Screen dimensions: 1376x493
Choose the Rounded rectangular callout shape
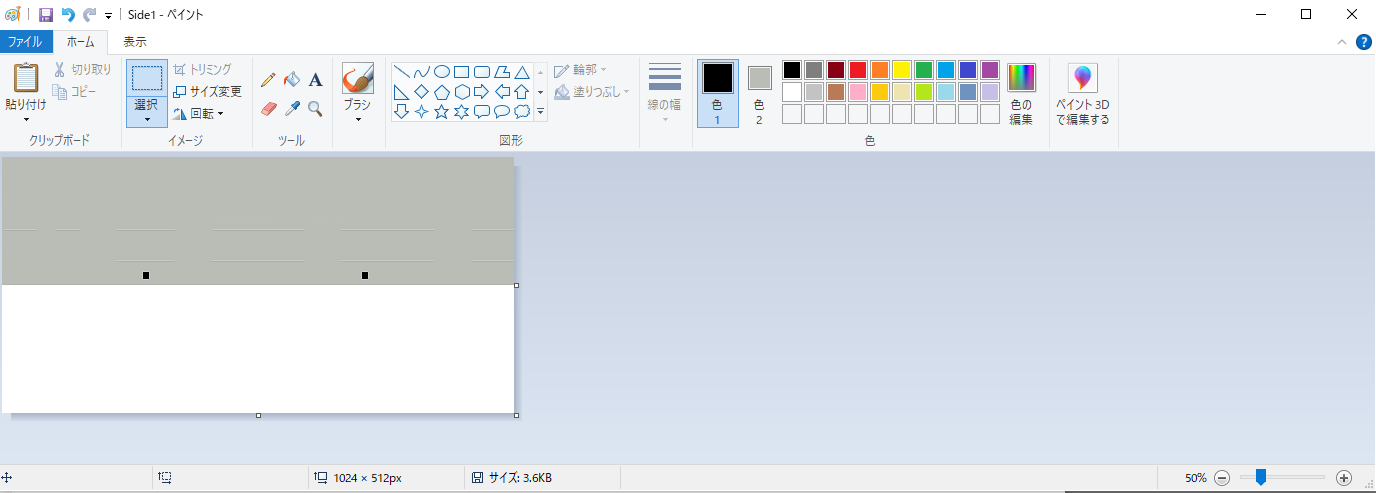(481, 112)
